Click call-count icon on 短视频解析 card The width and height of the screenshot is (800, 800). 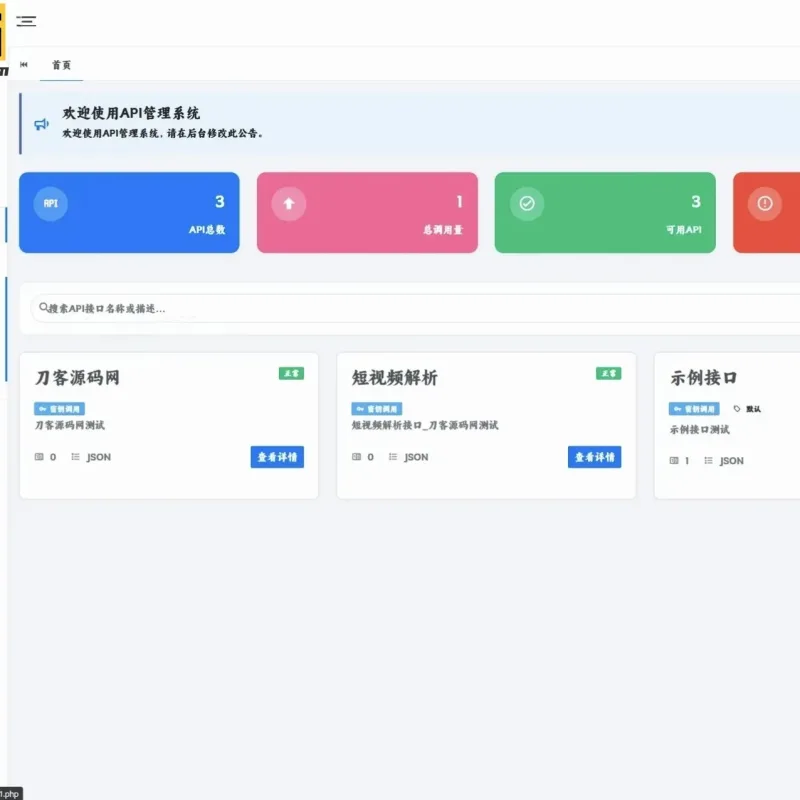point(356,457)
